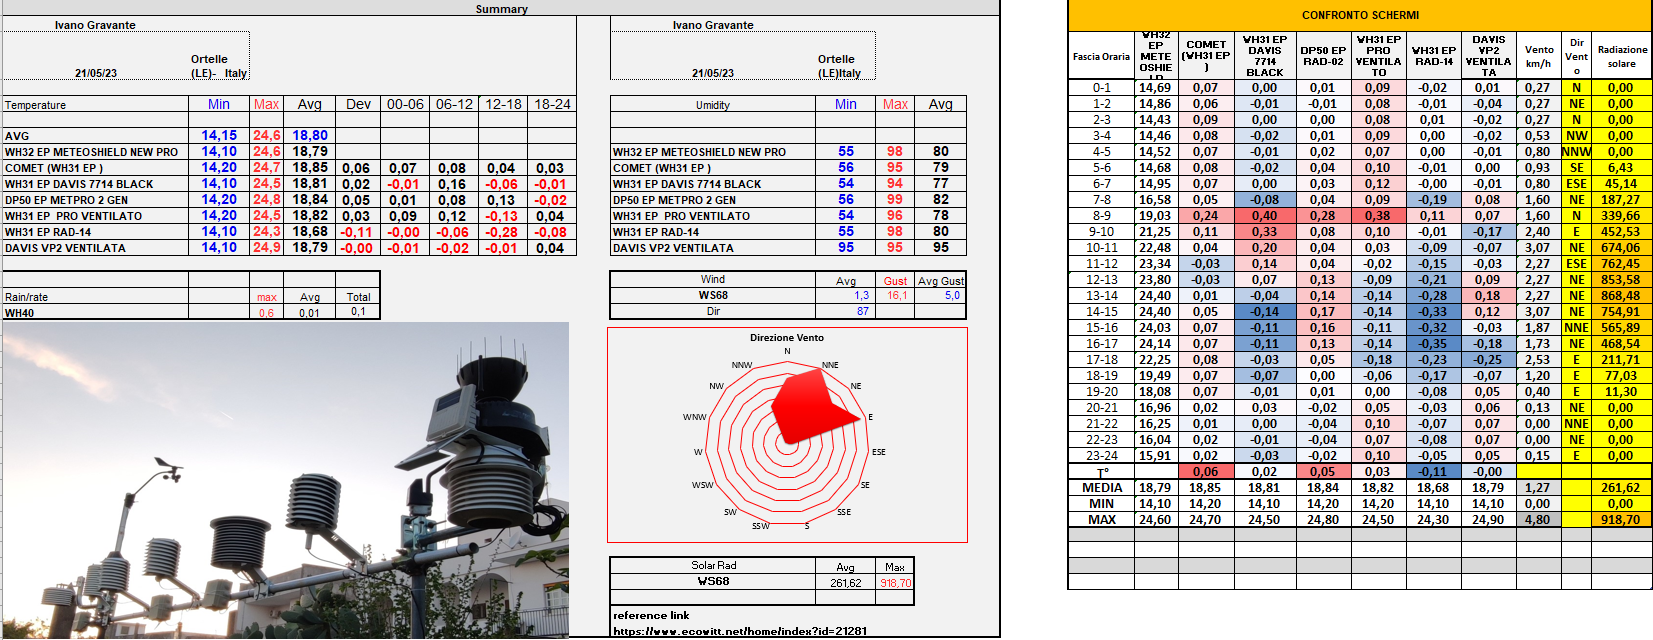
Task: Select the Dev column header
Action: (358, 104)
